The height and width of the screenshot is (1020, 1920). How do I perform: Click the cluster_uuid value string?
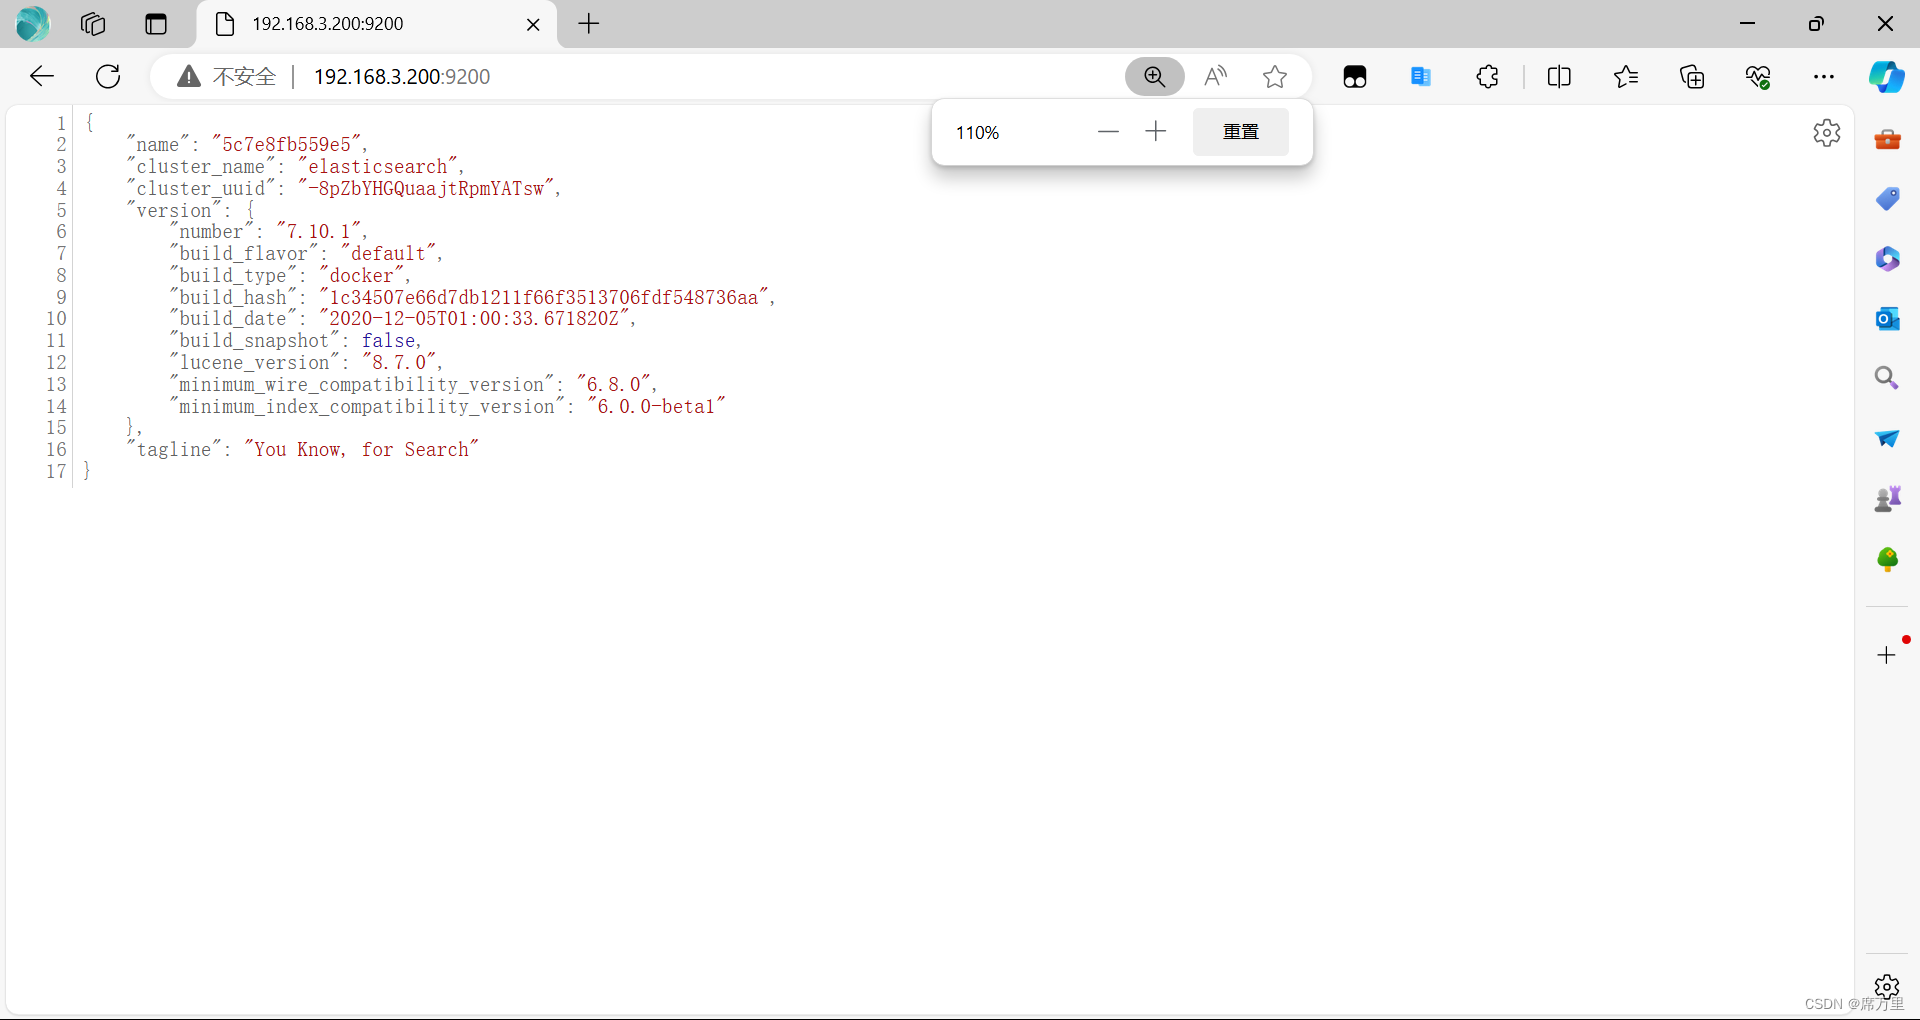(426, 189)
